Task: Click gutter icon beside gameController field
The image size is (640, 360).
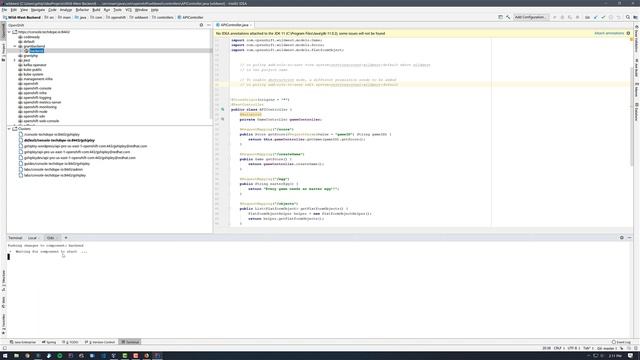Action: 222,119
